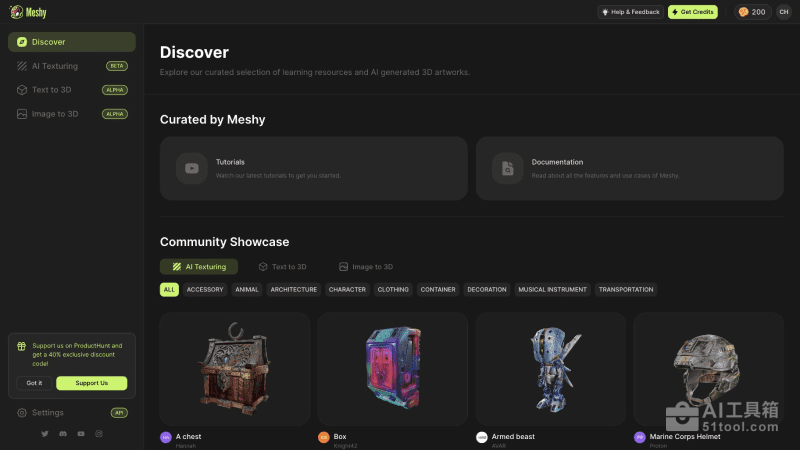This screenshot has height=450, width=800.
Task: Open the Instagram icon in the sidebar
Action: pos(99,433)
